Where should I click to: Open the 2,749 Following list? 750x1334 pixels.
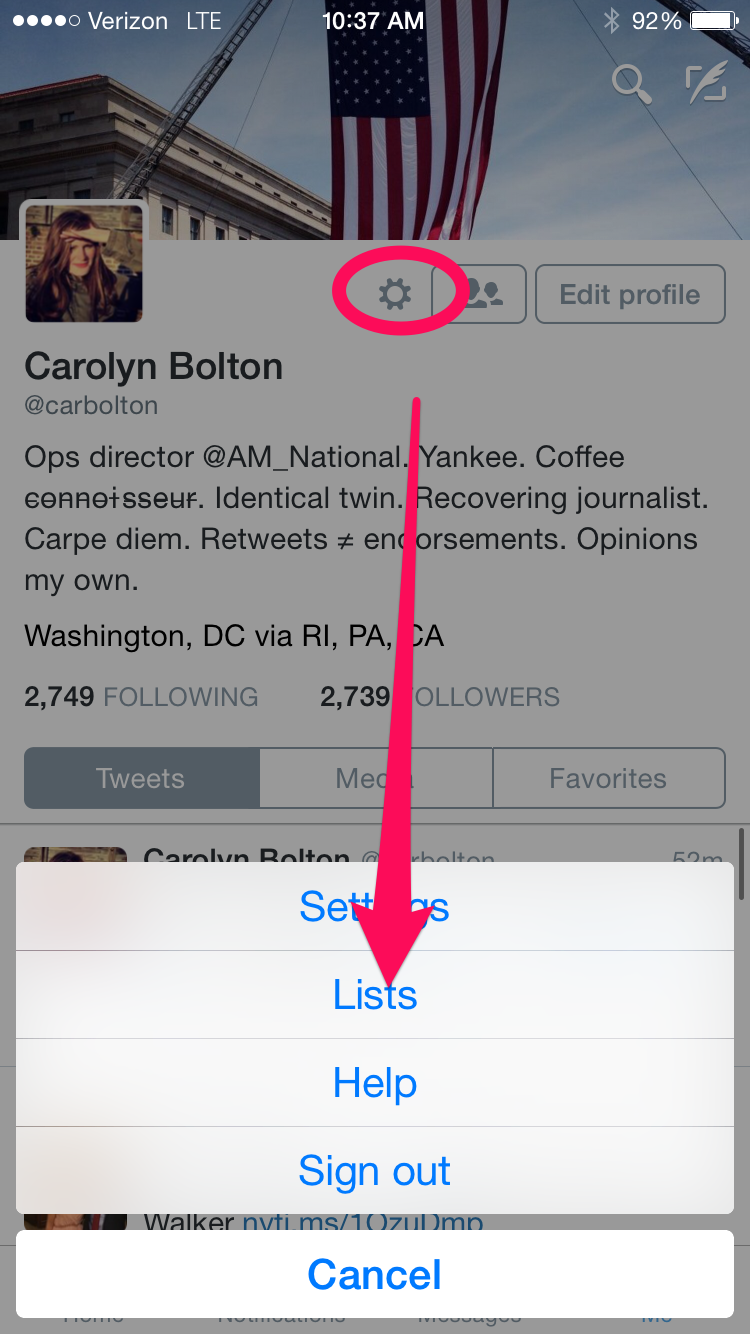141,697
